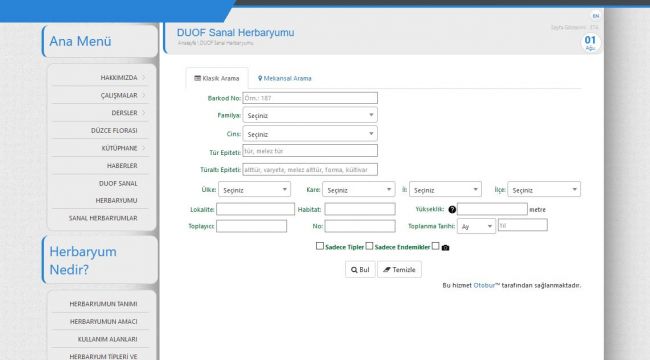Click the camera icon next to the checkboxes
The image size is (650, 360).
click(x=445, y=248)
